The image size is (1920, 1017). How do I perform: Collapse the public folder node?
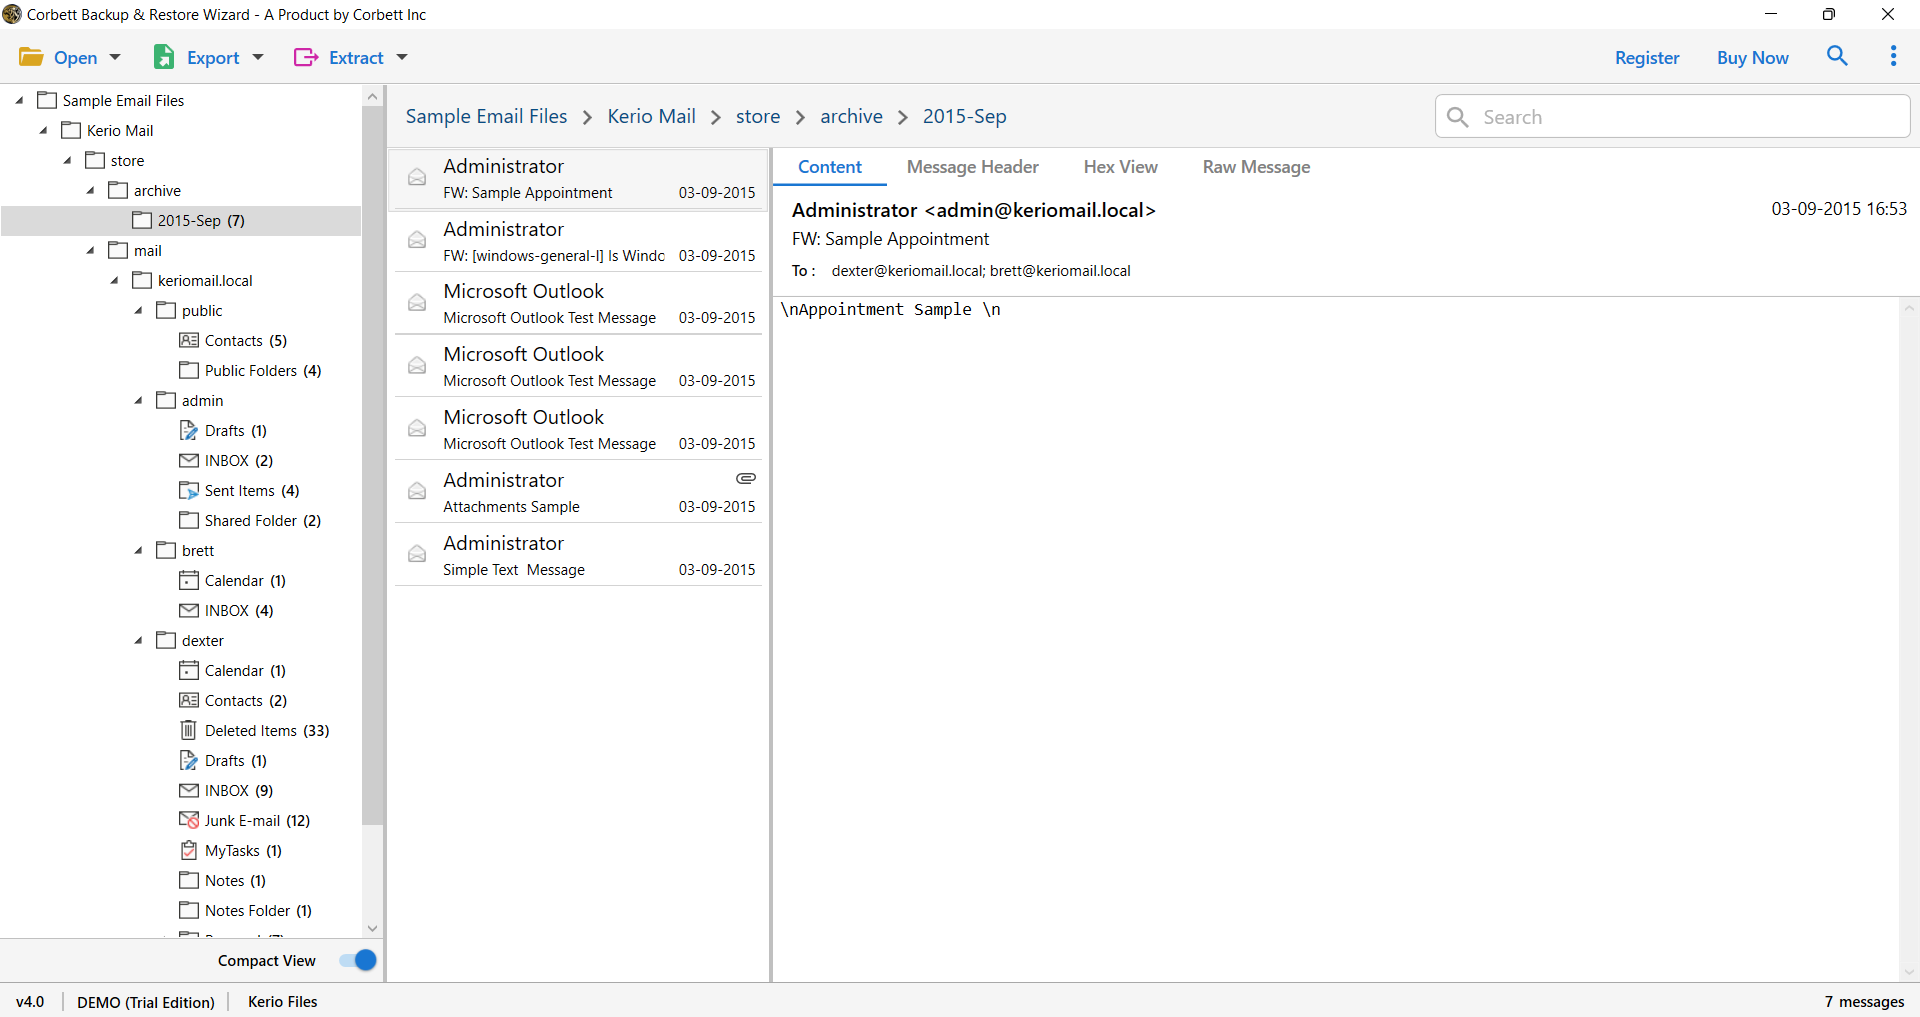click(x=139, y=310)
